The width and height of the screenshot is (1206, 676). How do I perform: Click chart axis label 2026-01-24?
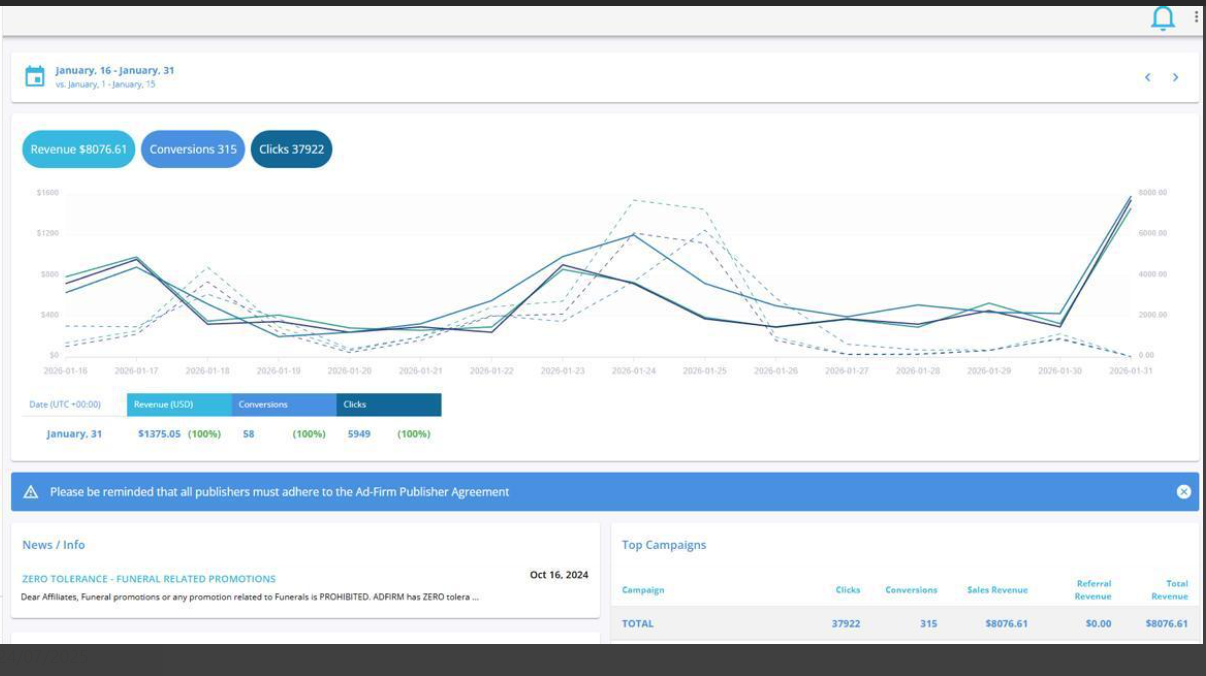pos(634,371)
